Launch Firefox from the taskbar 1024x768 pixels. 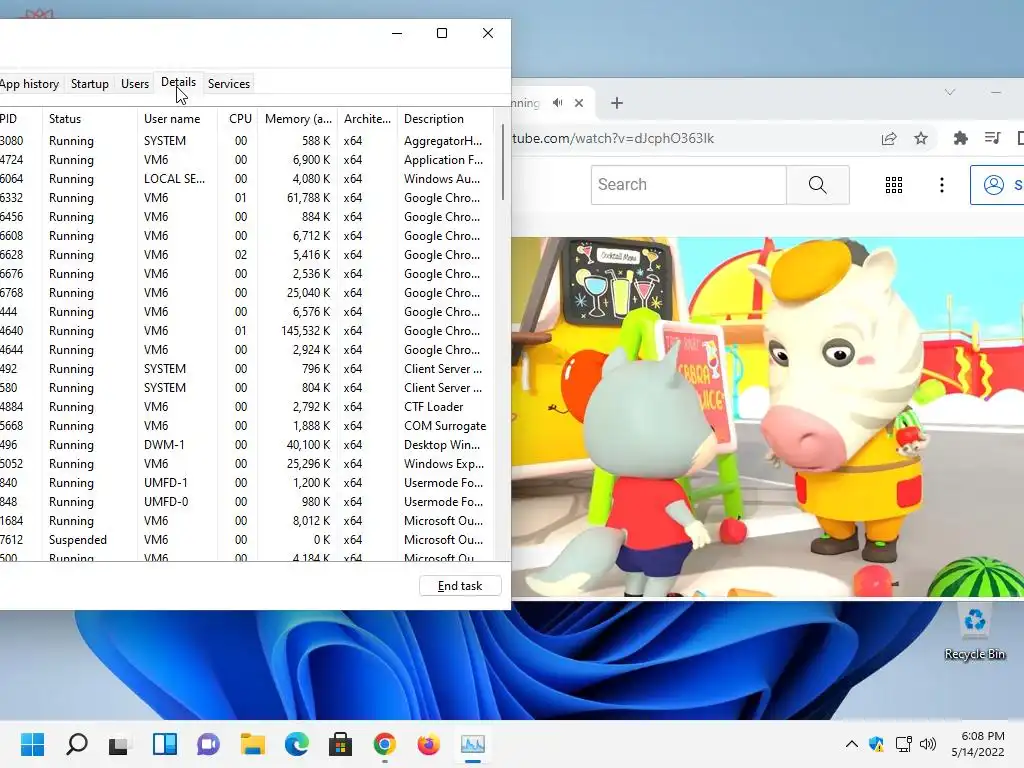(x=428, y=744)
